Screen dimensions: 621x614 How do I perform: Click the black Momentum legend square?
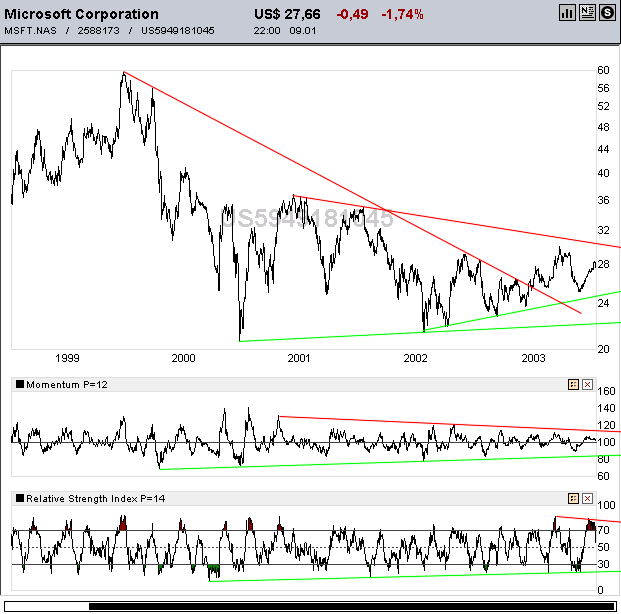(20, 384)
